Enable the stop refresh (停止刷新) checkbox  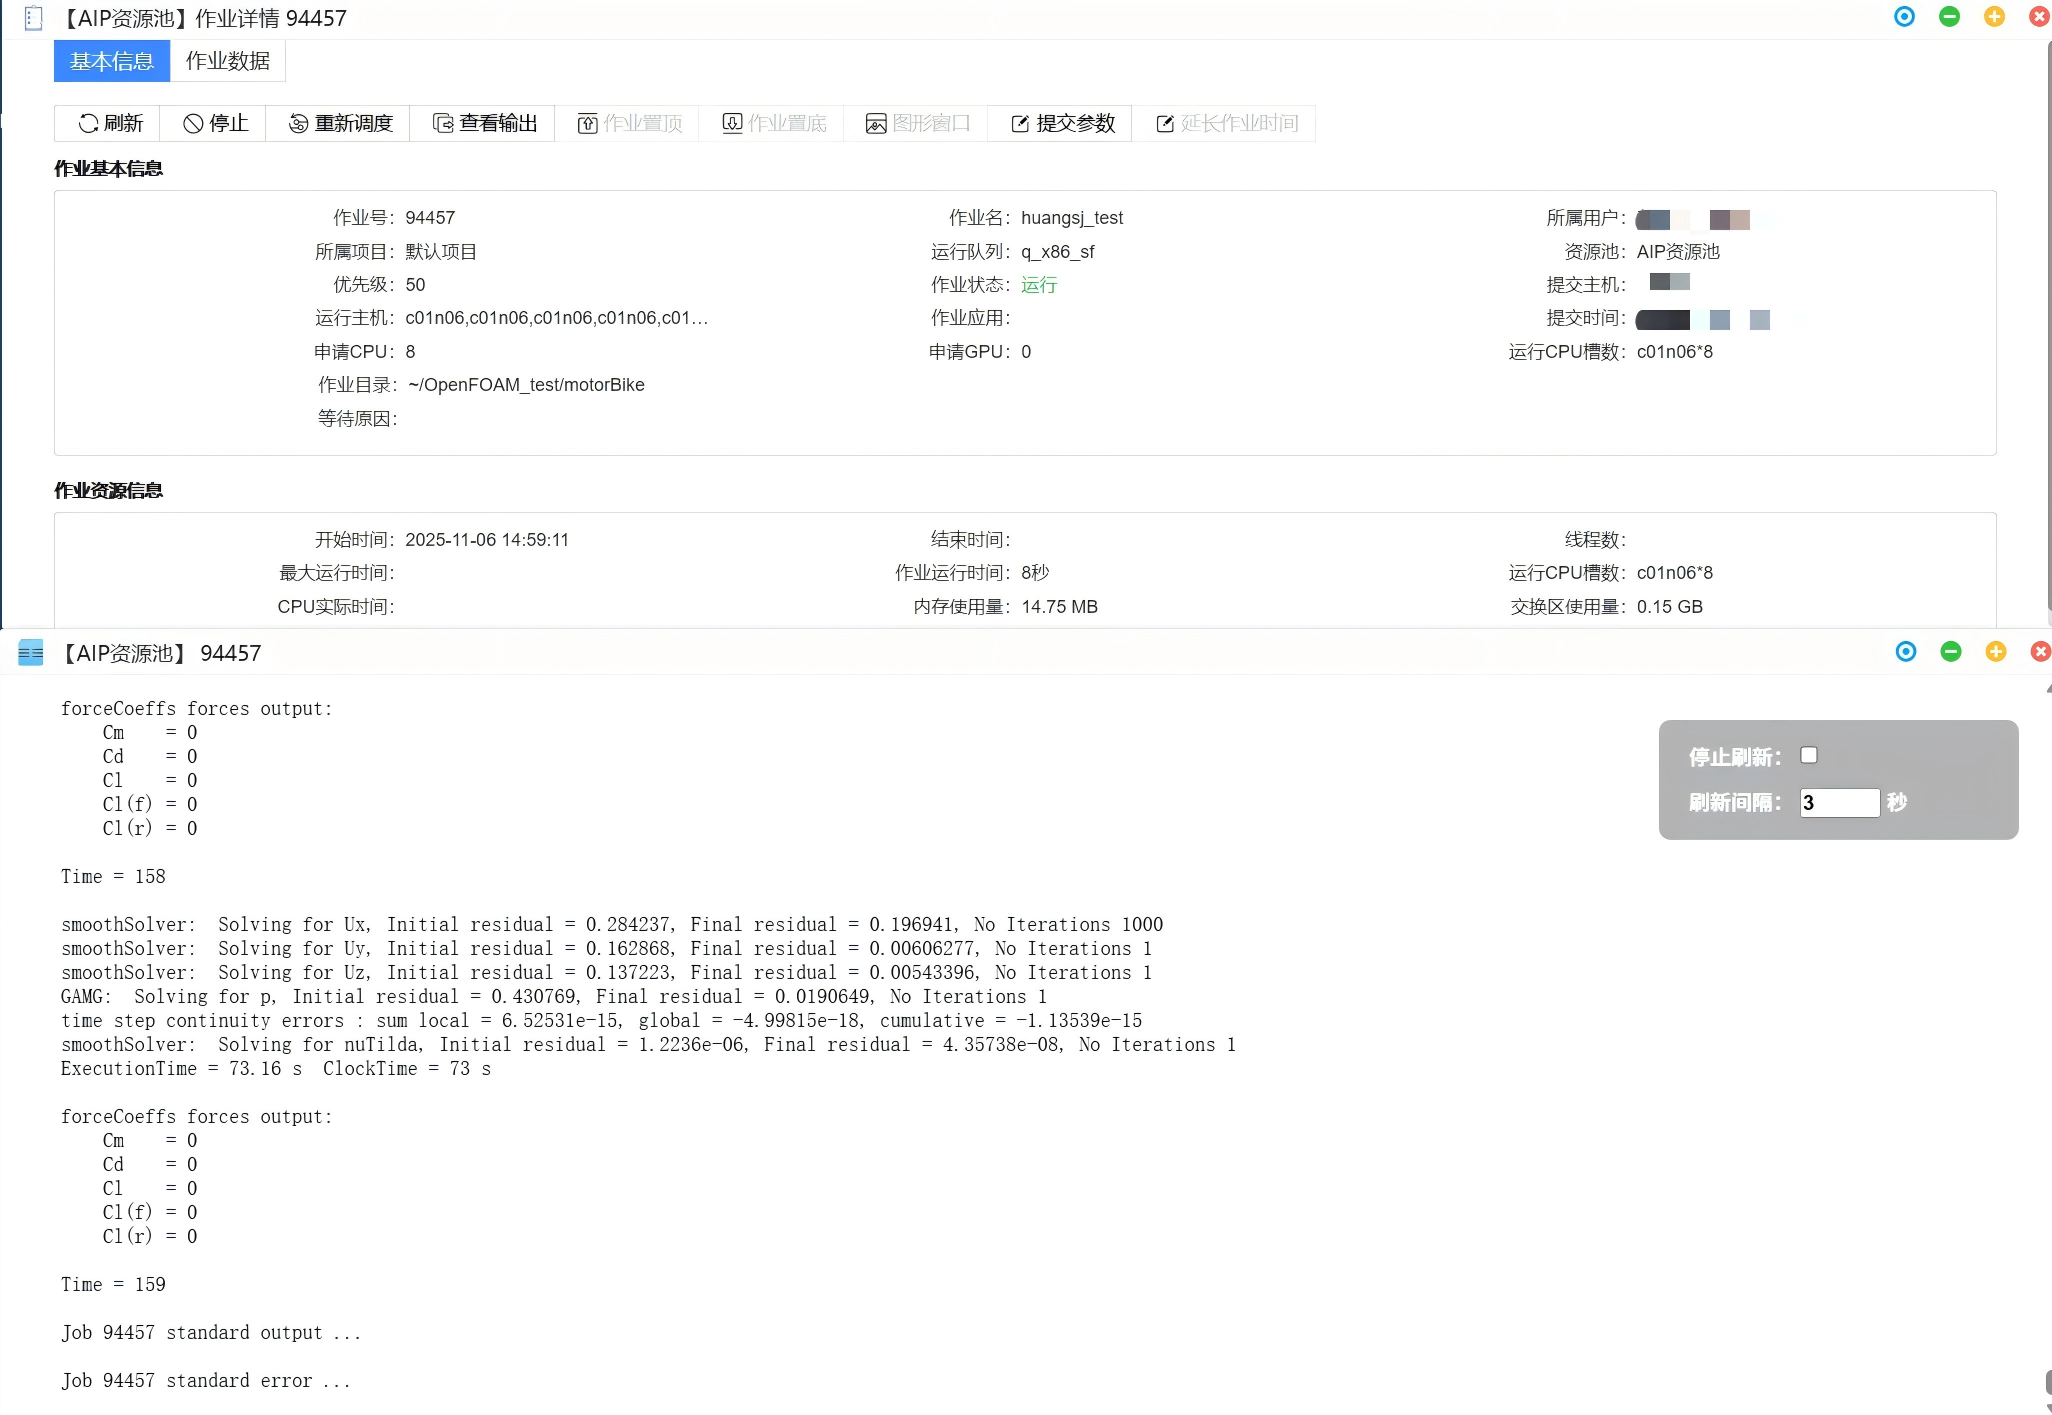pos(1808,755)
